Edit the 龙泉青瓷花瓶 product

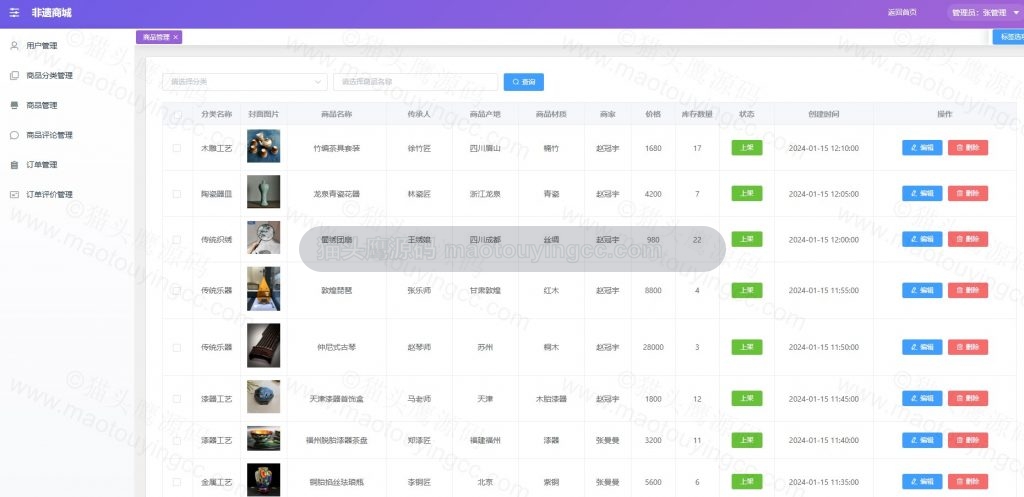point(922,193)
